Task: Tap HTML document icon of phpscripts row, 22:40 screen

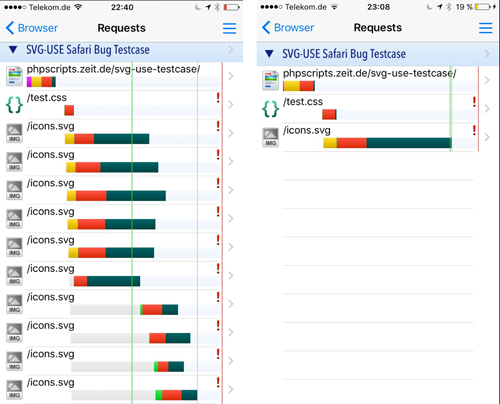Action: click(14, 76)
